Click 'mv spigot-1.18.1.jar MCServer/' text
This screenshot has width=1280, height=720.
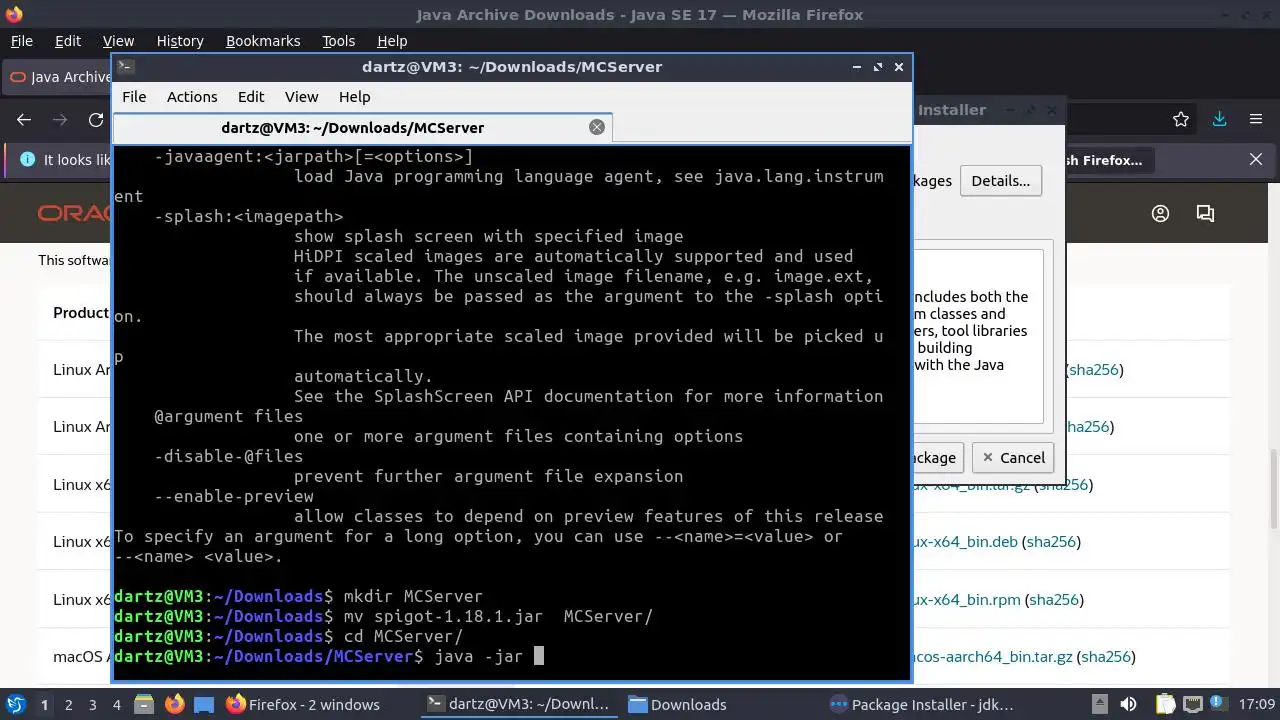pyautogui.click(x=498, y=617)
